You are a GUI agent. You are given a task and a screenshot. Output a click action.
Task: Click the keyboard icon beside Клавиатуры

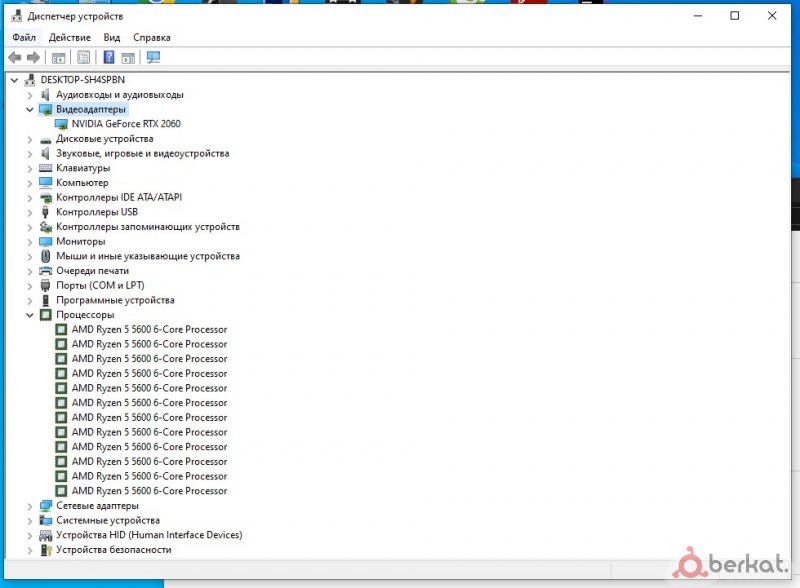45,168
